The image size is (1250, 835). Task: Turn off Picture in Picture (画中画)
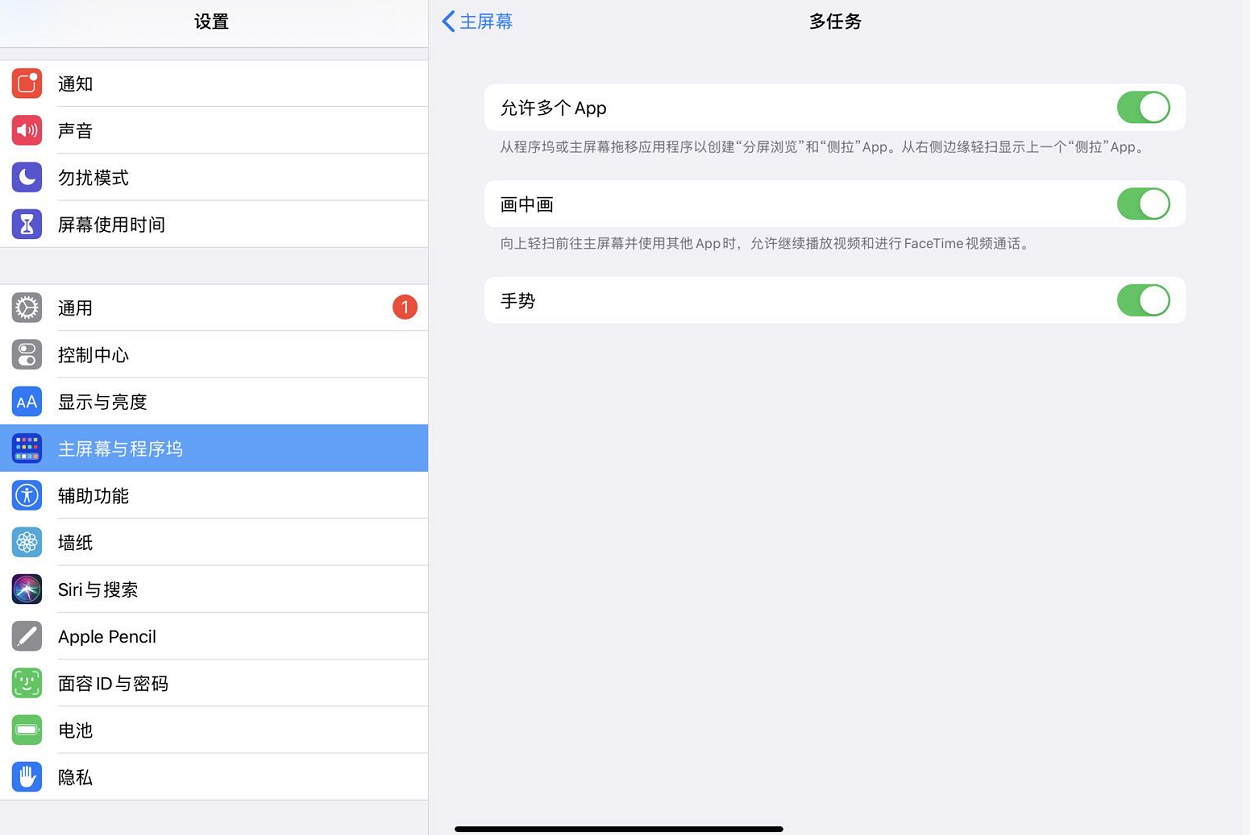tap(1143, 203)
